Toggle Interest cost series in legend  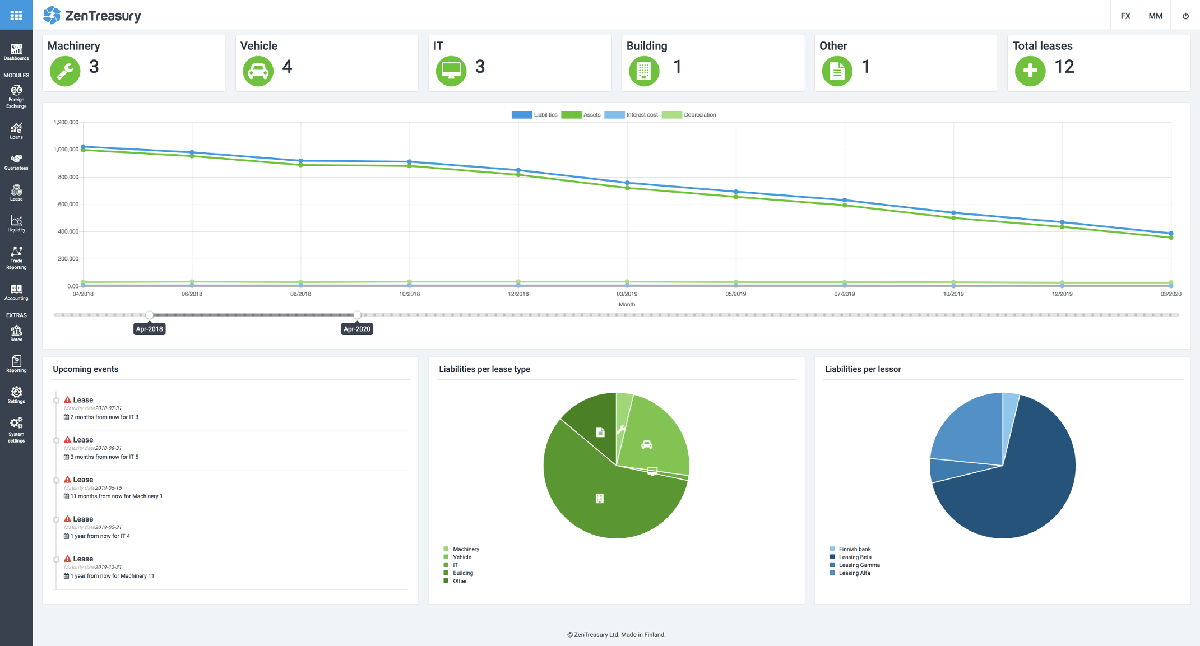click(631, 115)
